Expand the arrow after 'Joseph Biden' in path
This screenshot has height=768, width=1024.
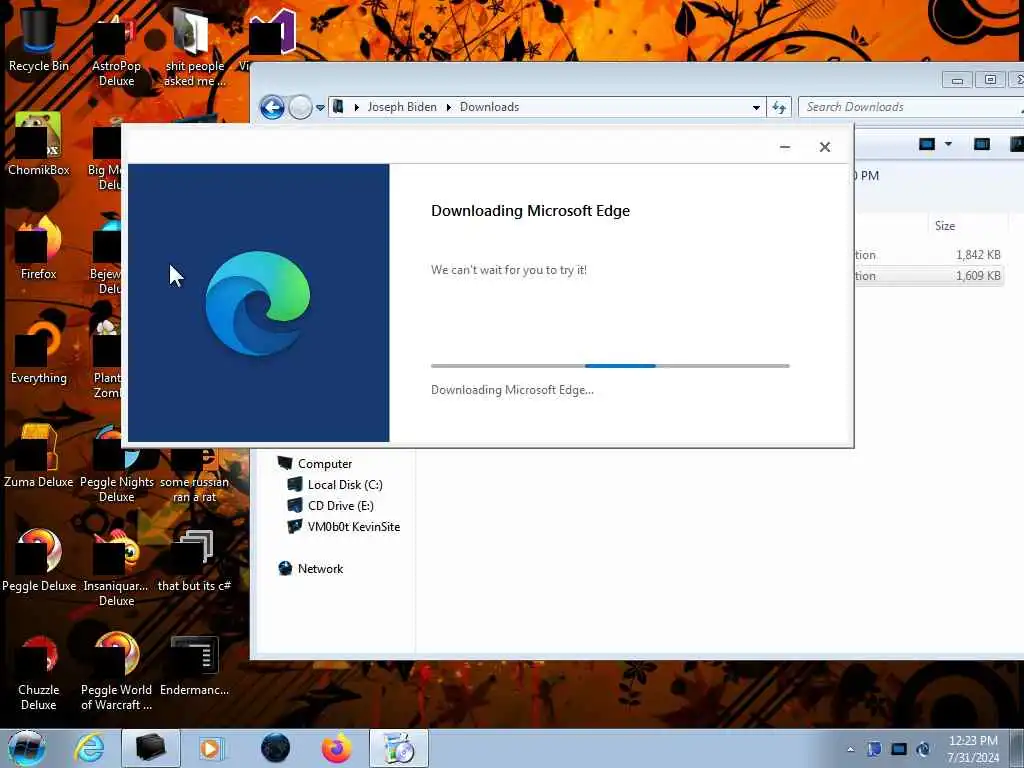[449, 107]
